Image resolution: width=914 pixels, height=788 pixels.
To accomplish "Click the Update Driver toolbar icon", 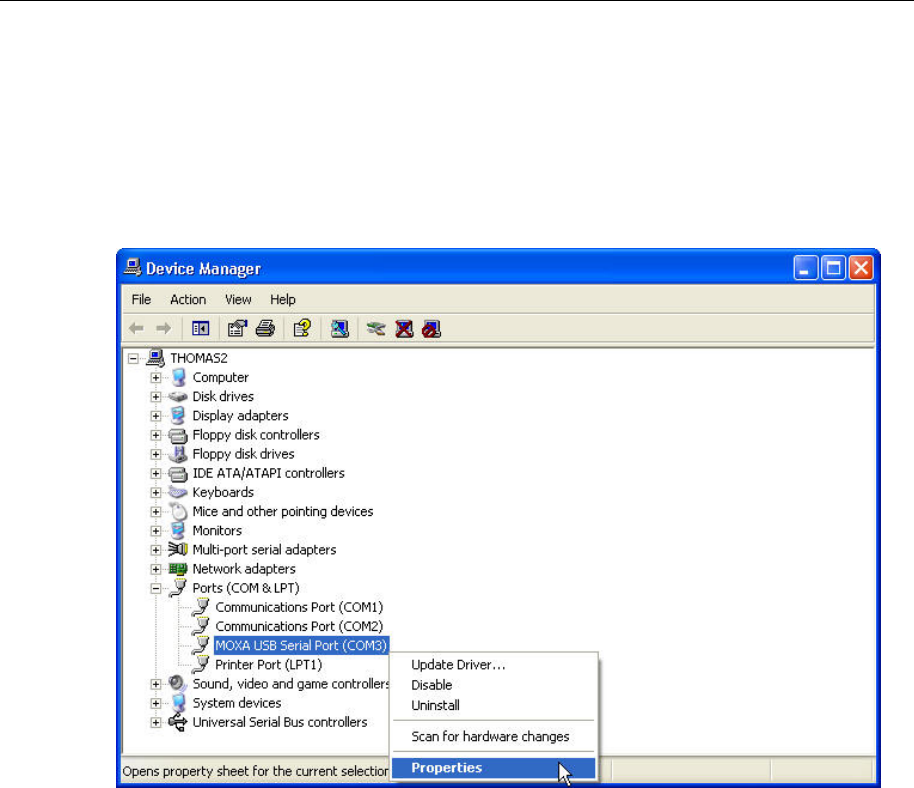I will tap(376, 329).
